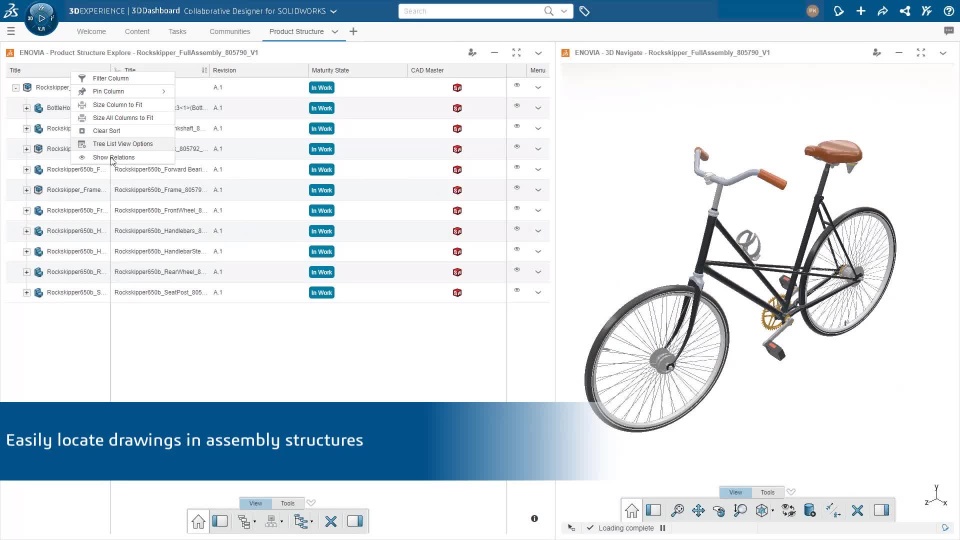960x540 pixels.
Task: Click close X in Product Structure toolbar
Action: coord(331,522)
